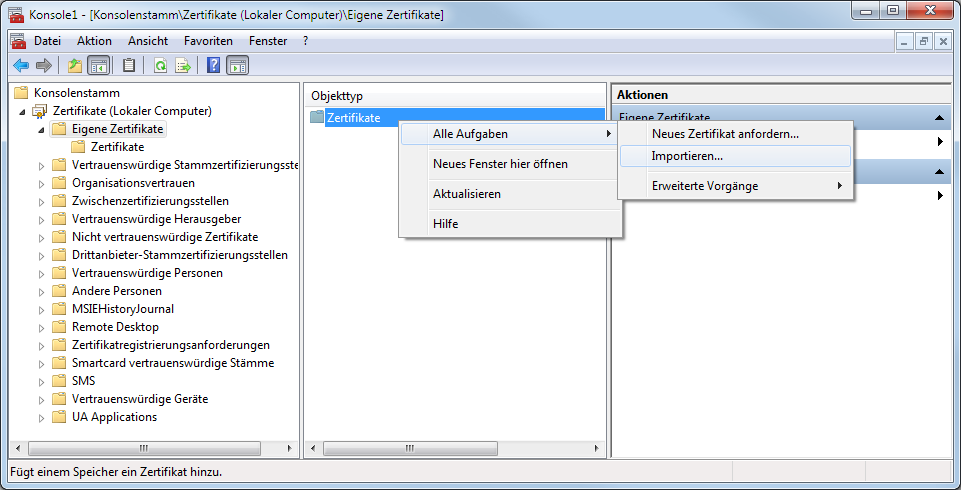Select the Vertrauenswürdige Personen folder
This screenshot has height=490, width=961.
[x=147, y=273]
